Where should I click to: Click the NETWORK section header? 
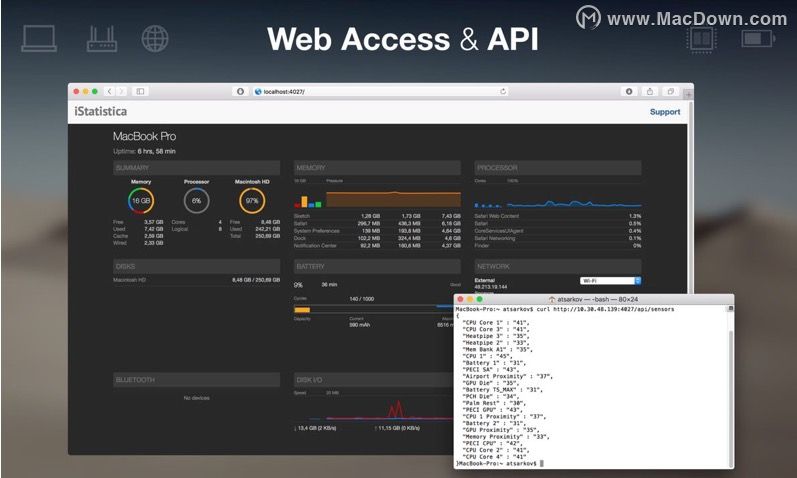pyautogui.click(x=558, y=266)
